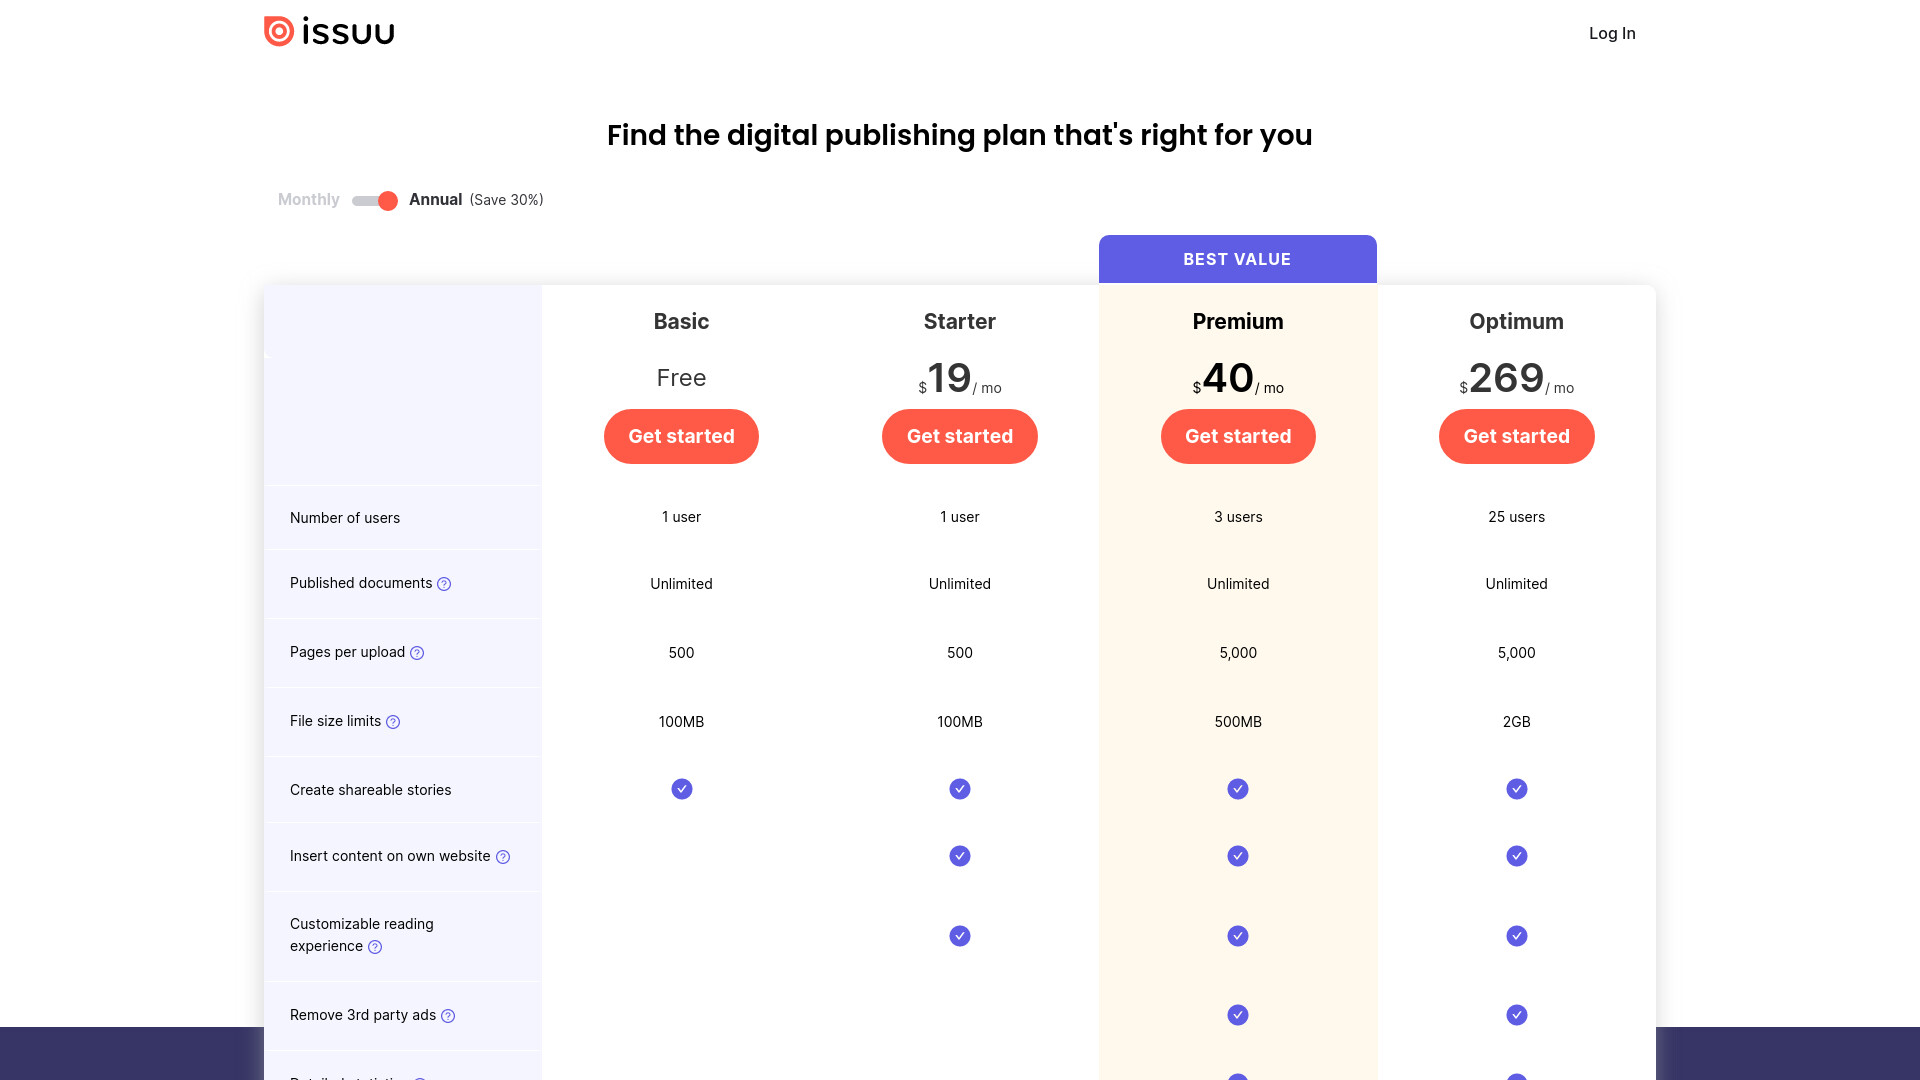1920x1080 pixels.
Task: Click Get started under Basic plan
Action: pyautogui.click(x=681, y=436)
